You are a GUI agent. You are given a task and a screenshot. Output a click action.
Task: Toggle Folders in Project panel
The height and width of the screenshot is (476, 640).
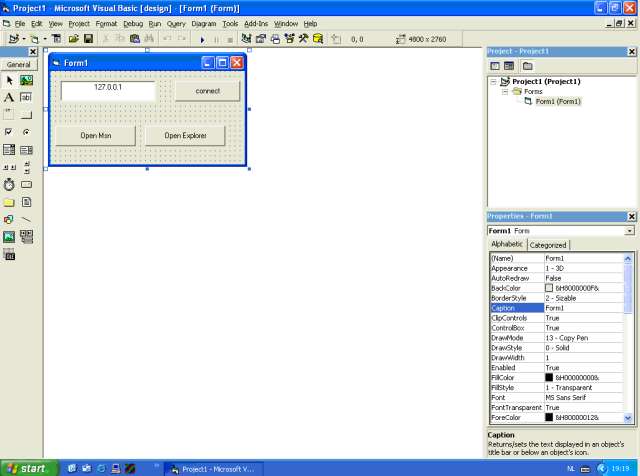tap(527, 66)
